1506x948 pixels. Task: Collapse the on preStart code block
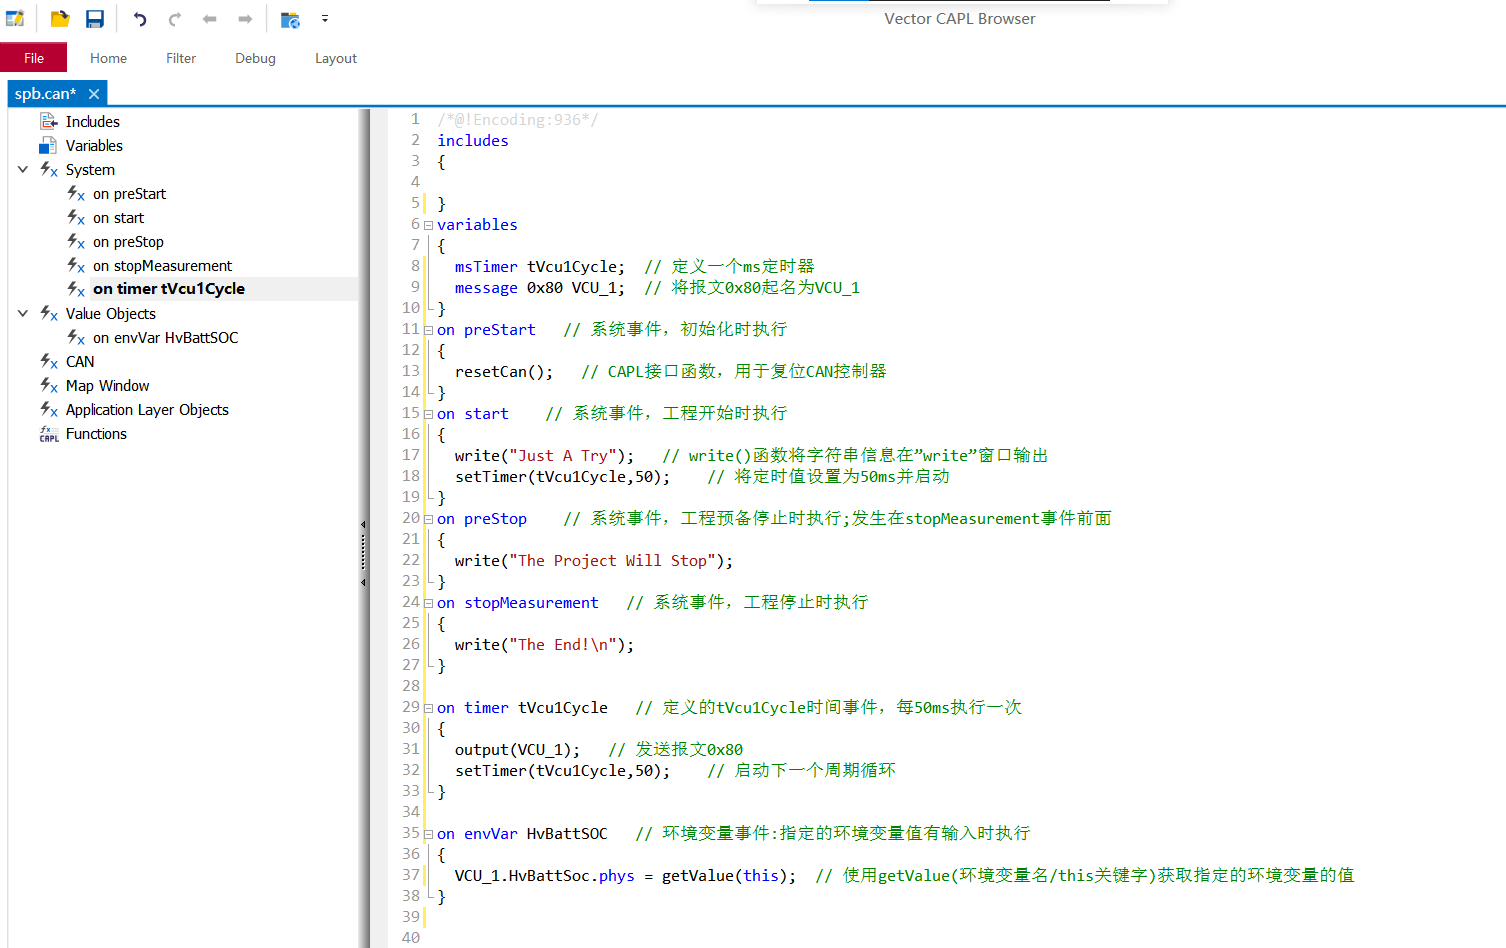coord(428,329)
